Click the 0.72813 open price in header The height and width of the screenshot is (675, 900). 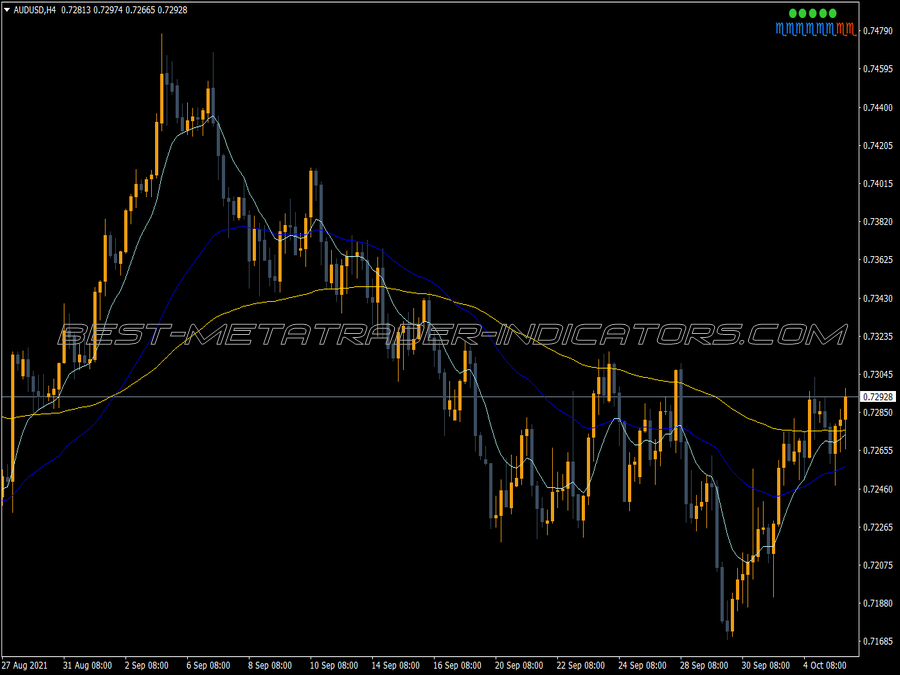pos(76,10)
